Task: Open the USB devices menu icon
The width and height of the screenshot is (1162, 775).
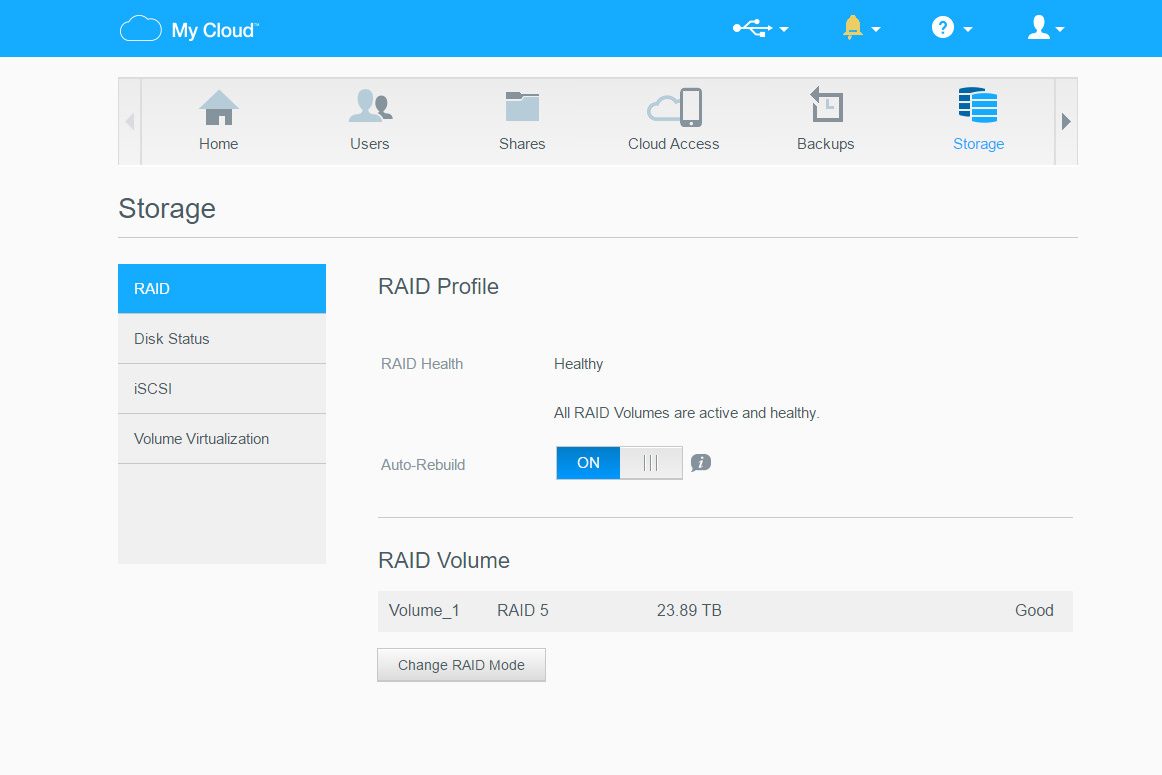Action: pos(752,28)
